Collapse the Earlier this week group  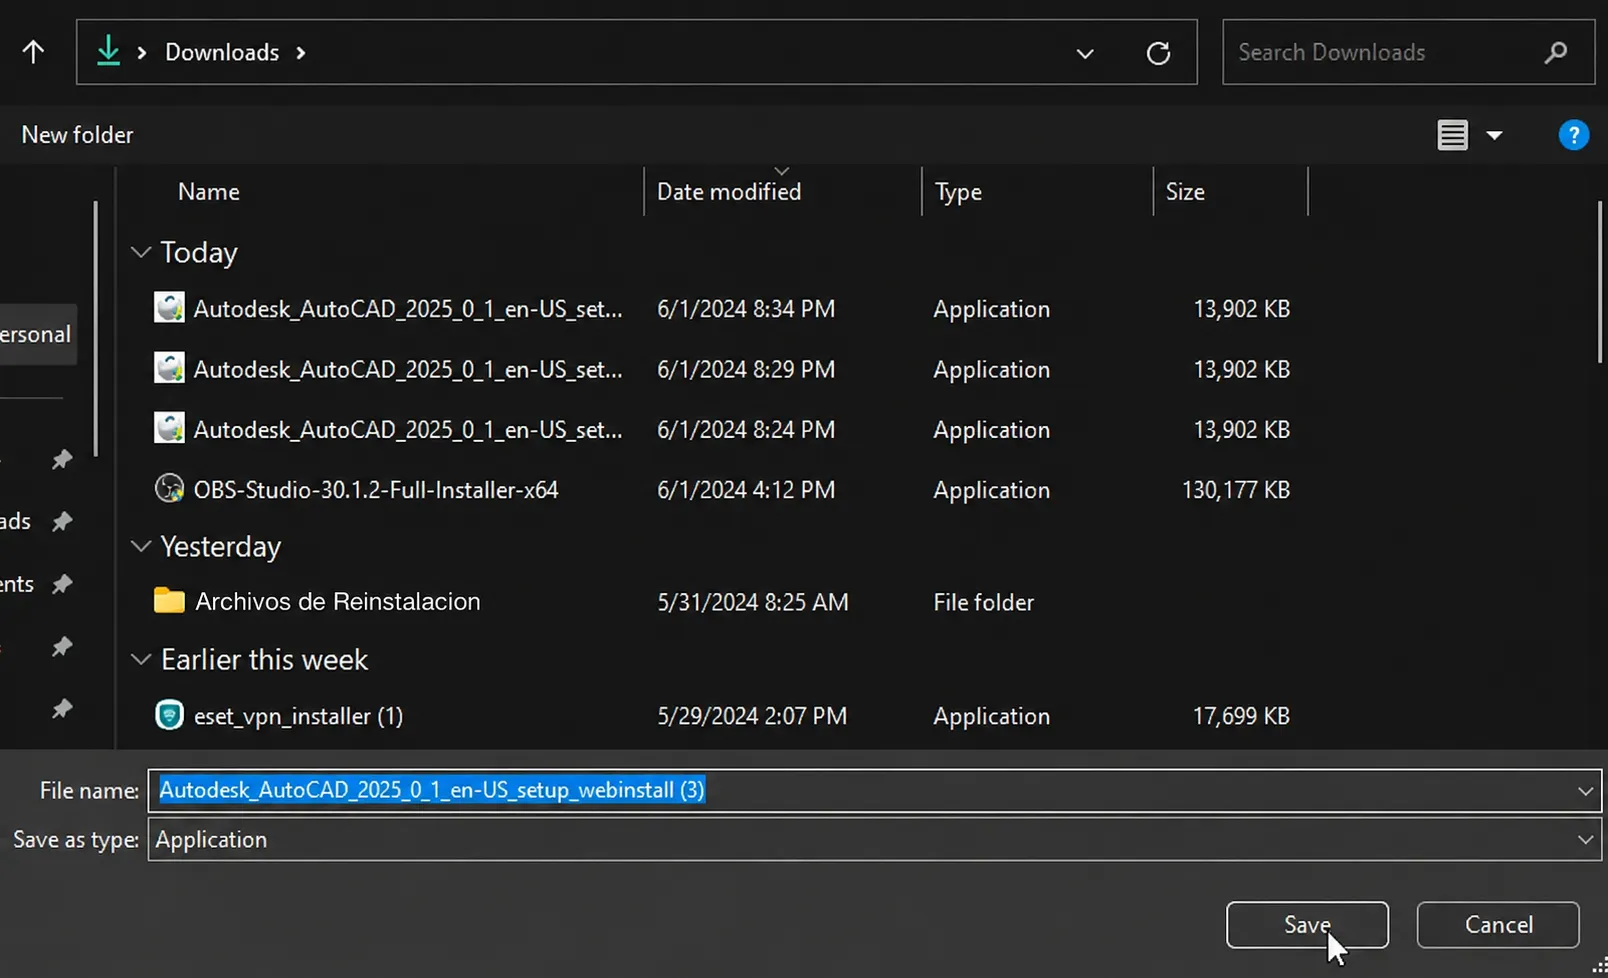click(x=141, y=659)
